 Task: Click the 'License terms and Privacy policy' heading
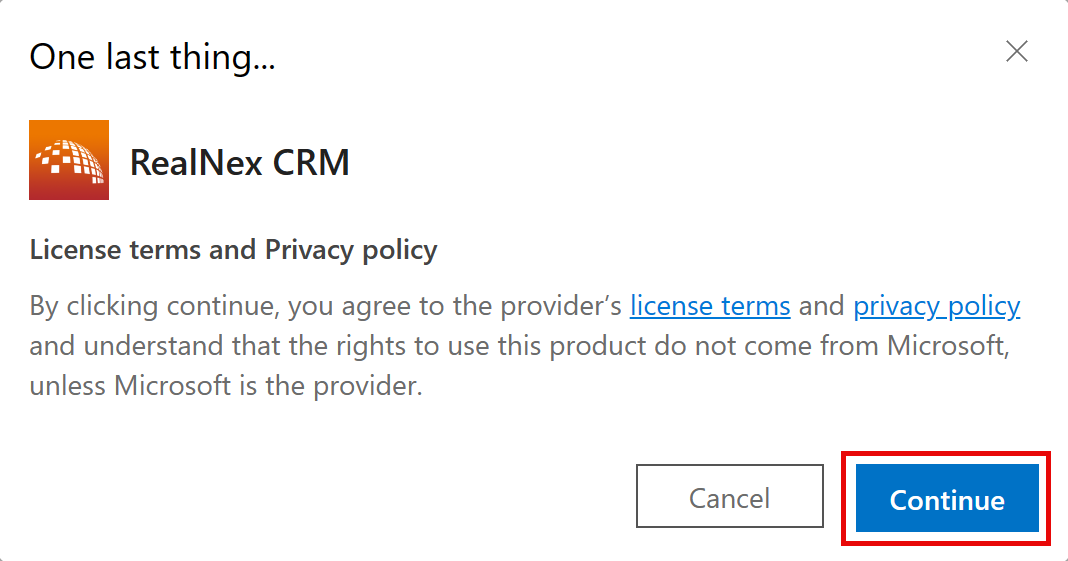233,250
